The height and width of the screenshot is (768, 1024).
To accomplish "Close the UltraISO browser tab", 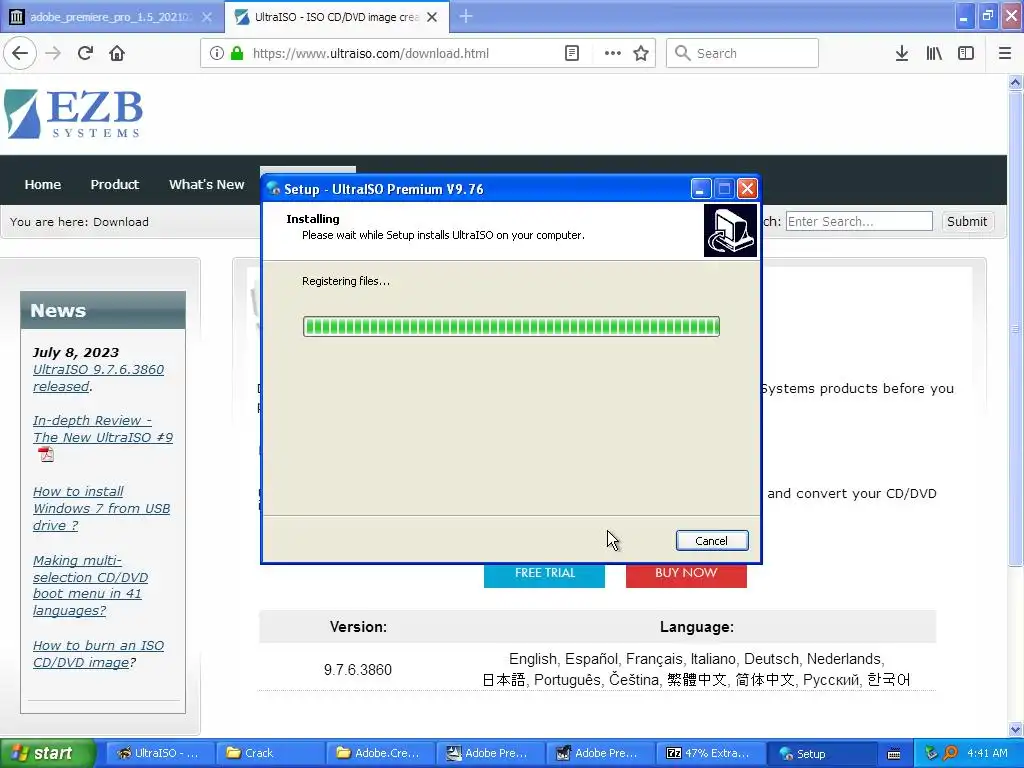I will click(x=432, y=17).
